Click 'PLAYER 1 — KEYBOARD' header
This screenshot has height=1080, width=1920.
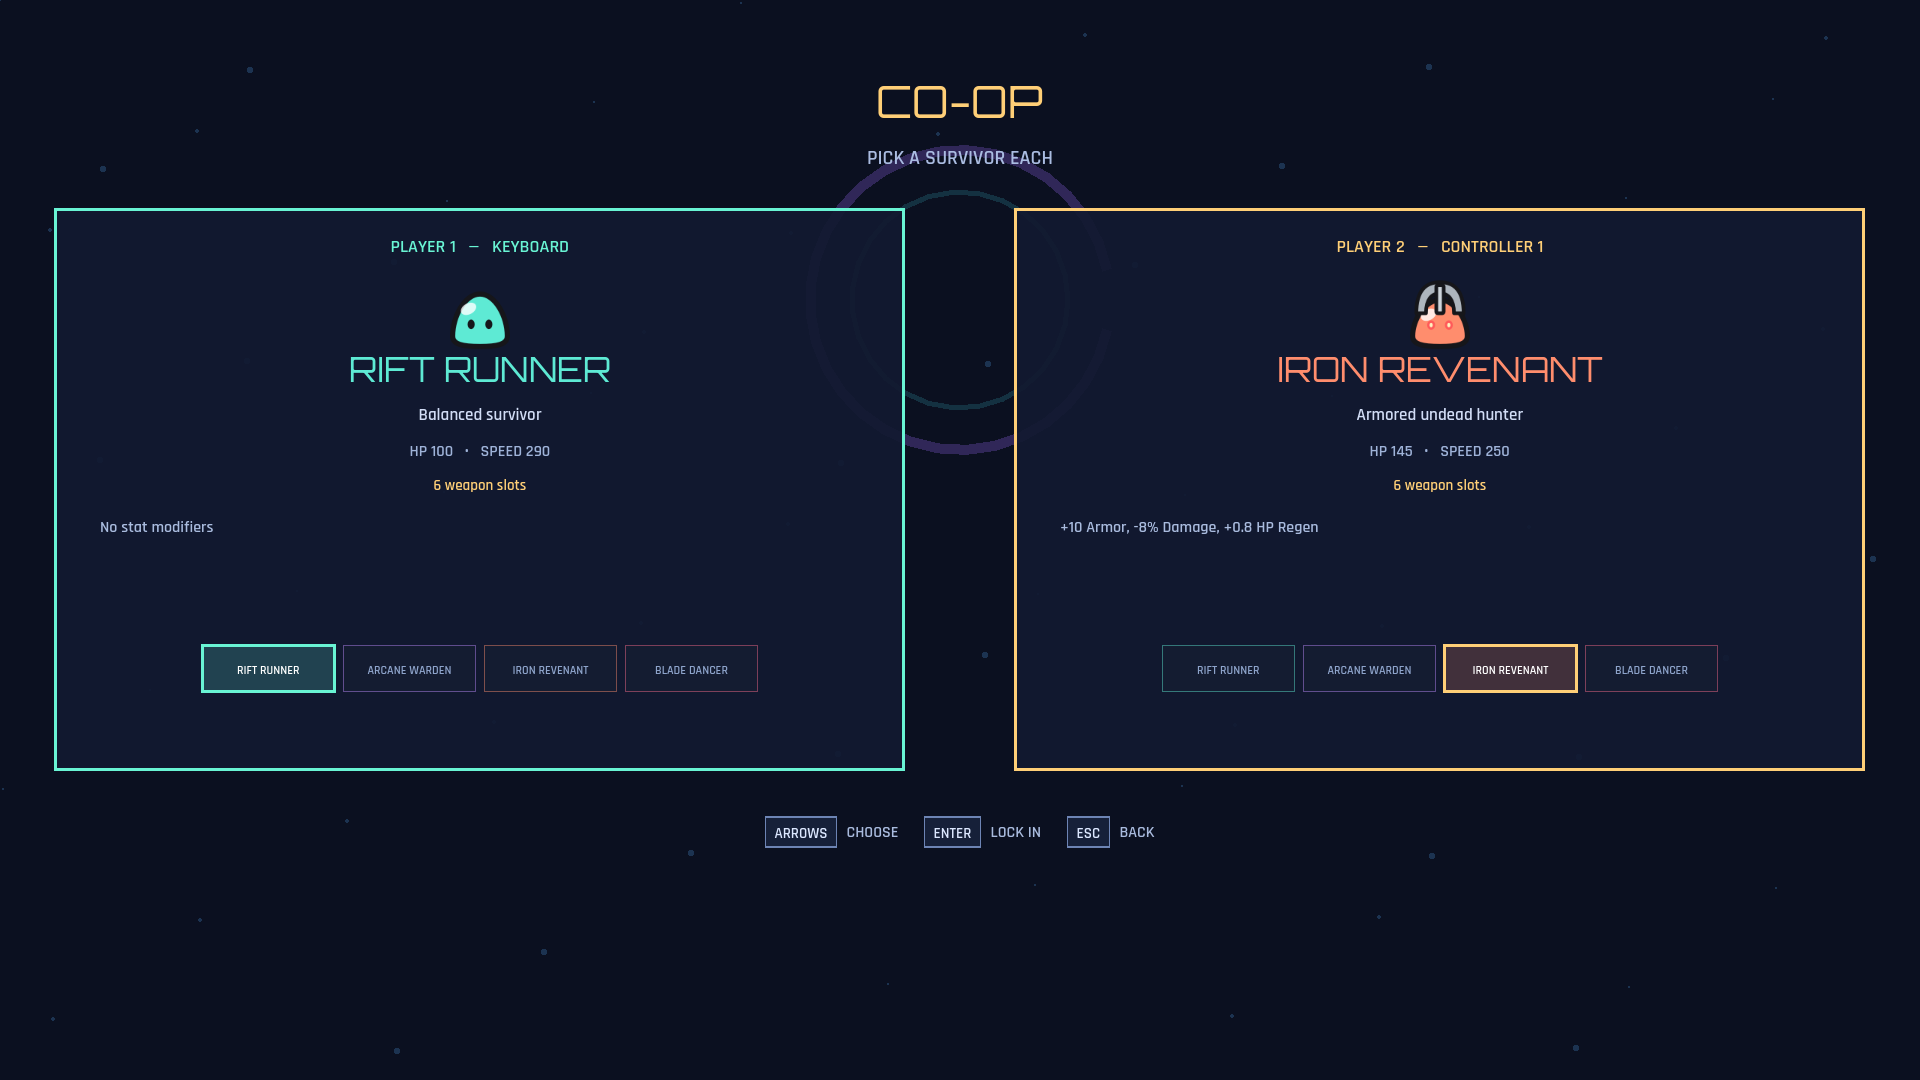(x=480, y=247)
